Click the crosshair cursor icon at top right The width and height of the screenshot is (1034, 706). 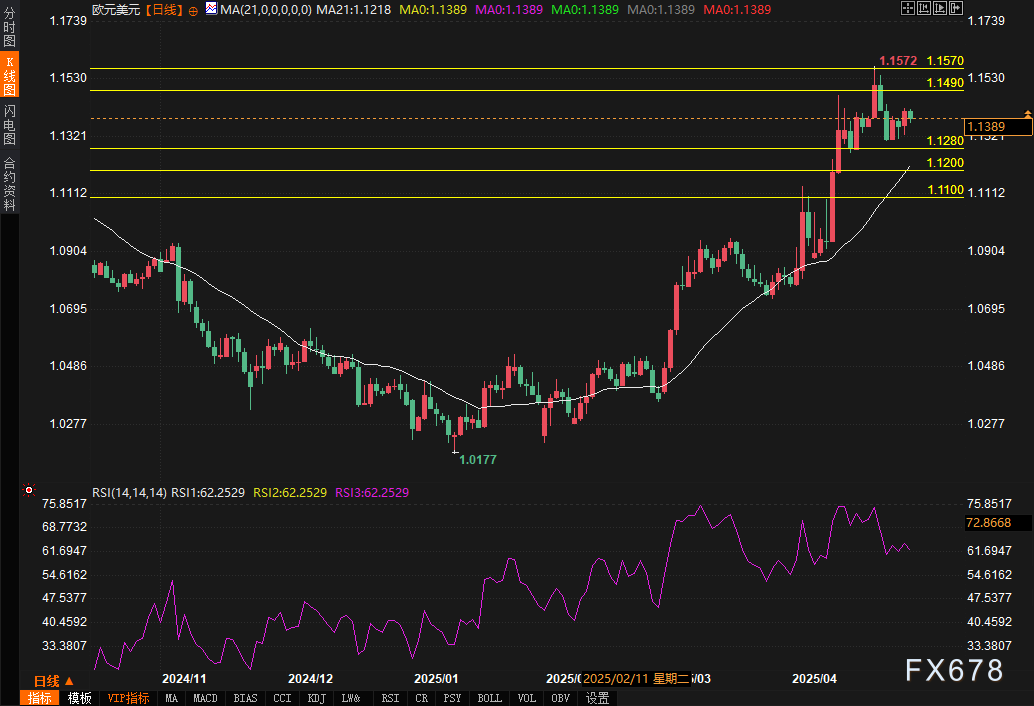pos(907,8)
